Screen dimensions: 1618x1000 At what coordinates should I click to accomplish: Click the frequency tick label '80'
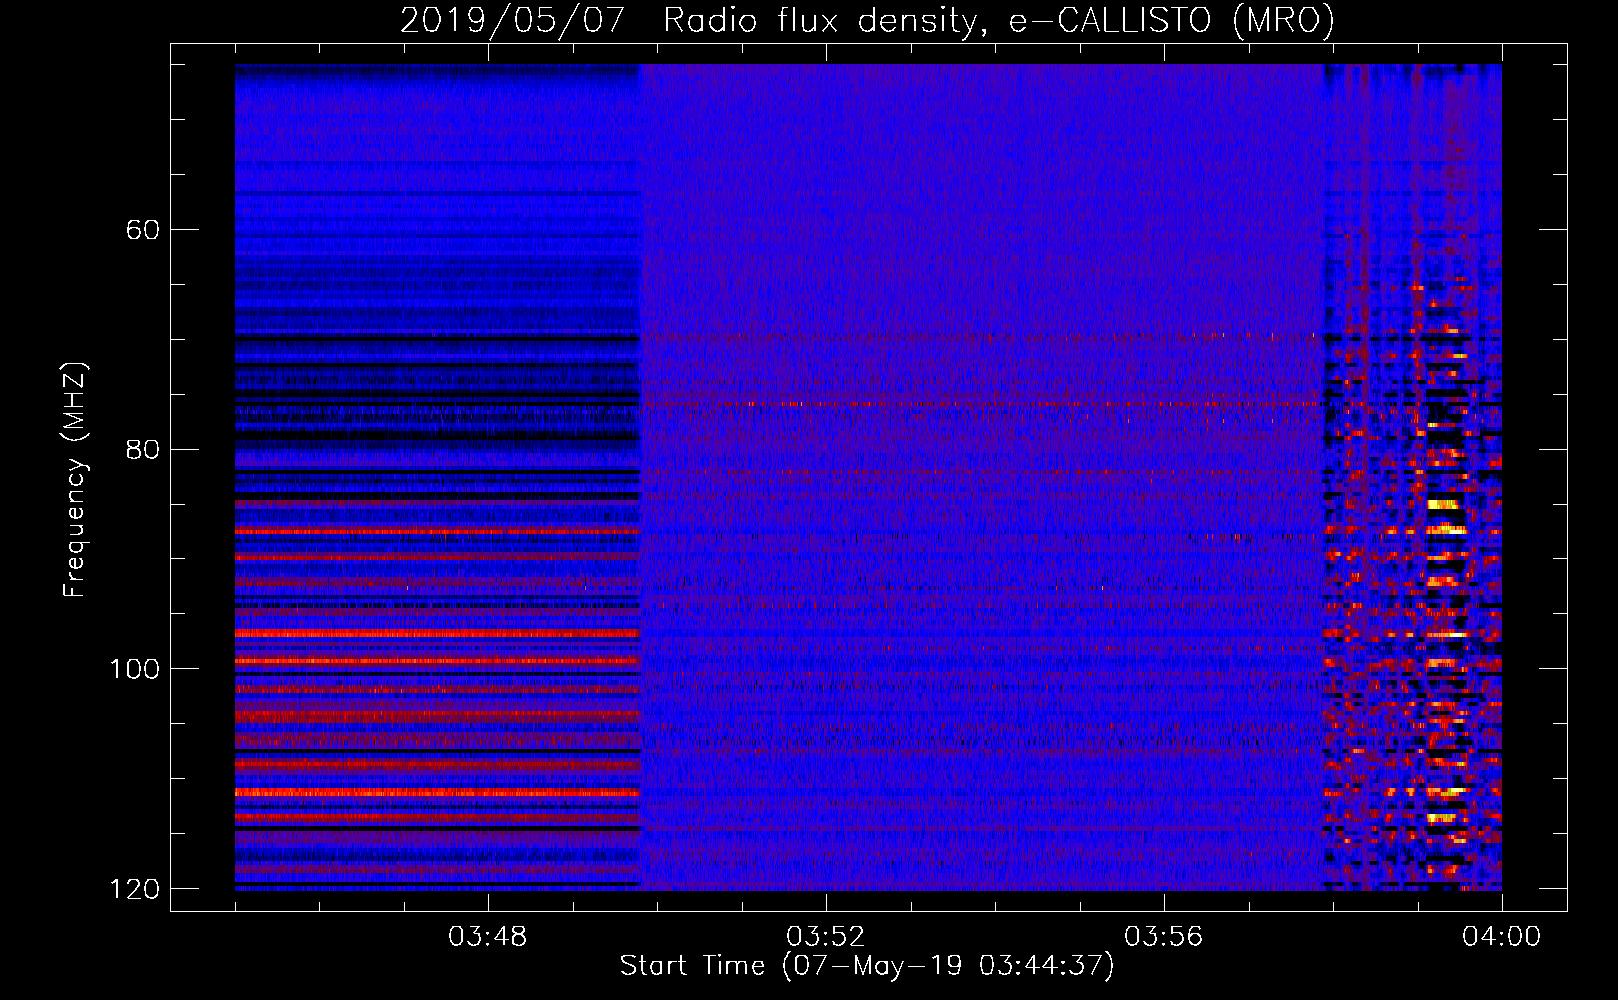pyautogui.click(x=143, y=449)
